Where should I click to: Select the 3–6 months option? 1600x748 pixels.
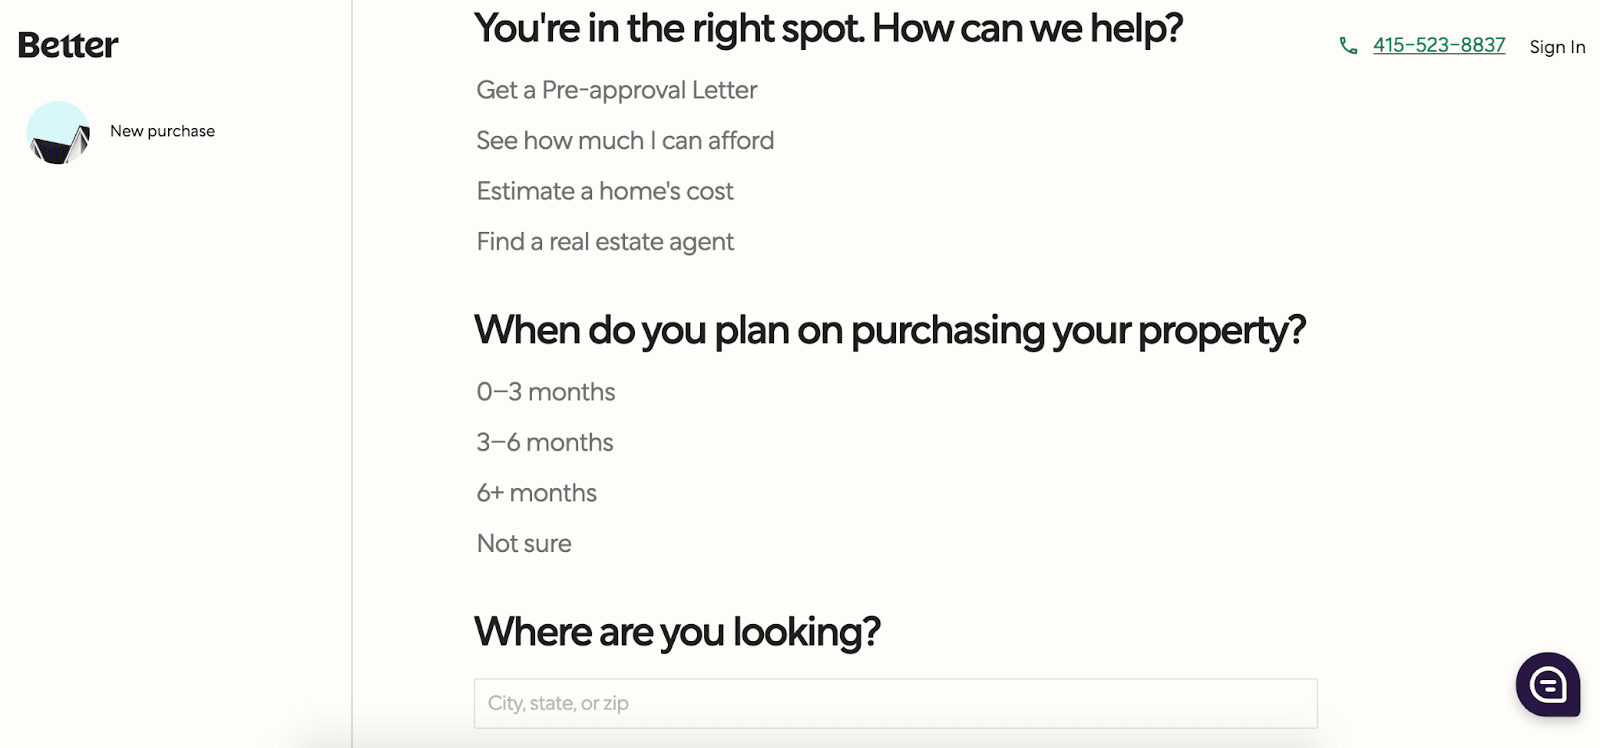pos(544,442)
